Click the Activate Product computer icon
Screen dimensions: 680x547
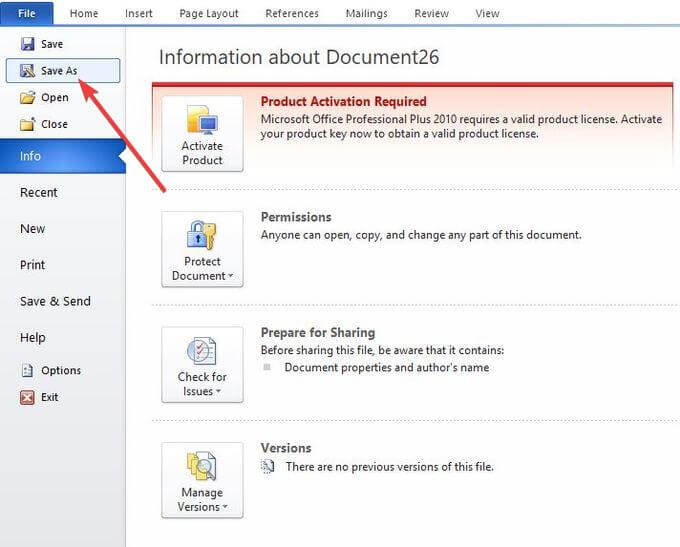[202, 119]
